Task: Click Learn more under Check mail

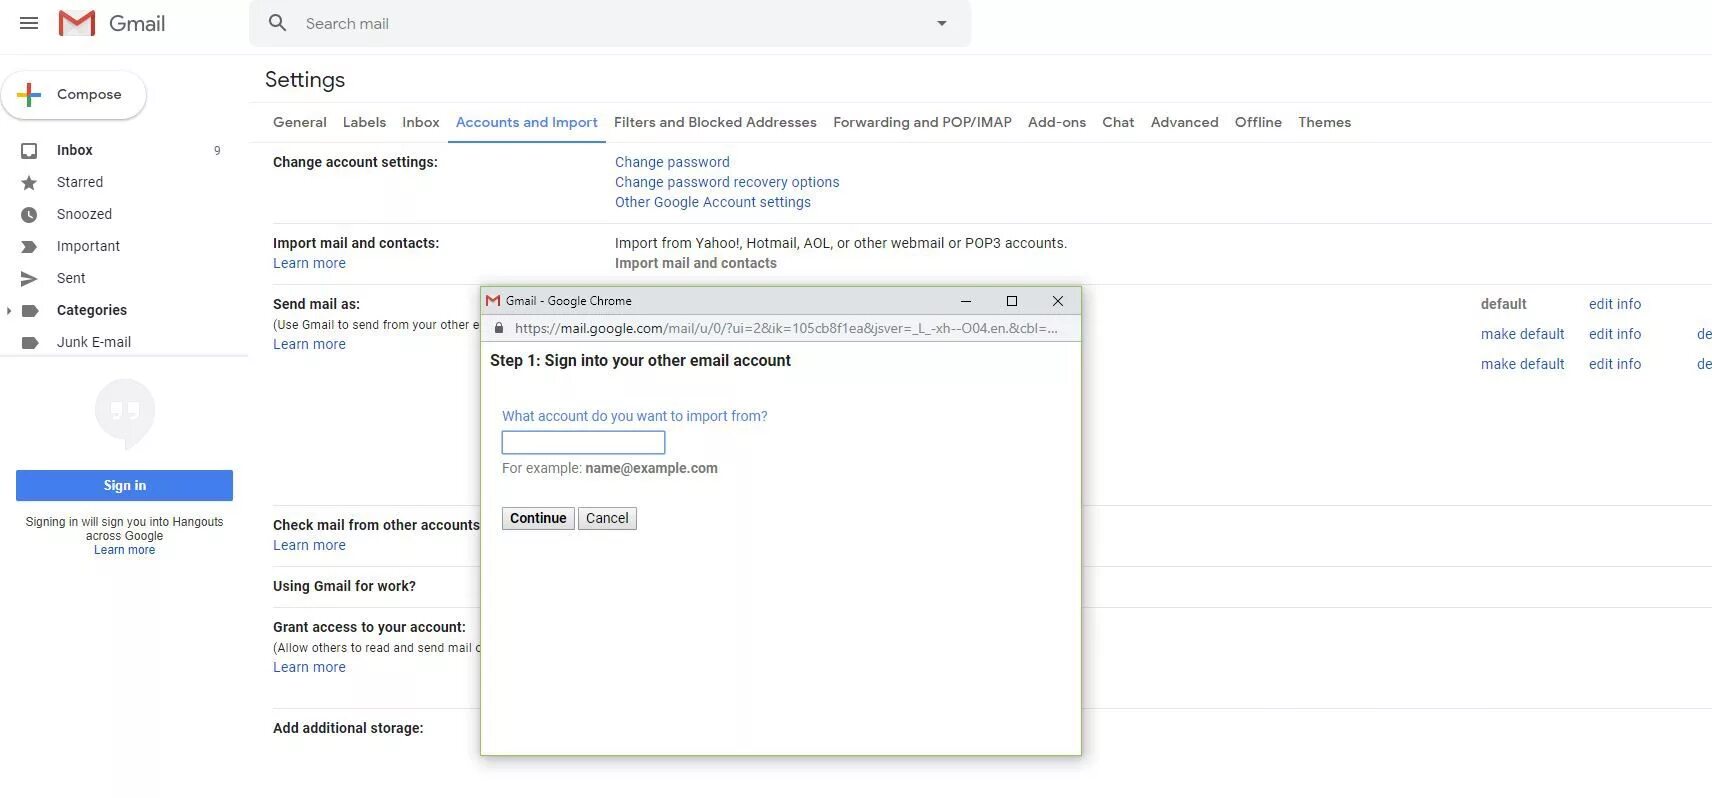Action: point(309,545)
